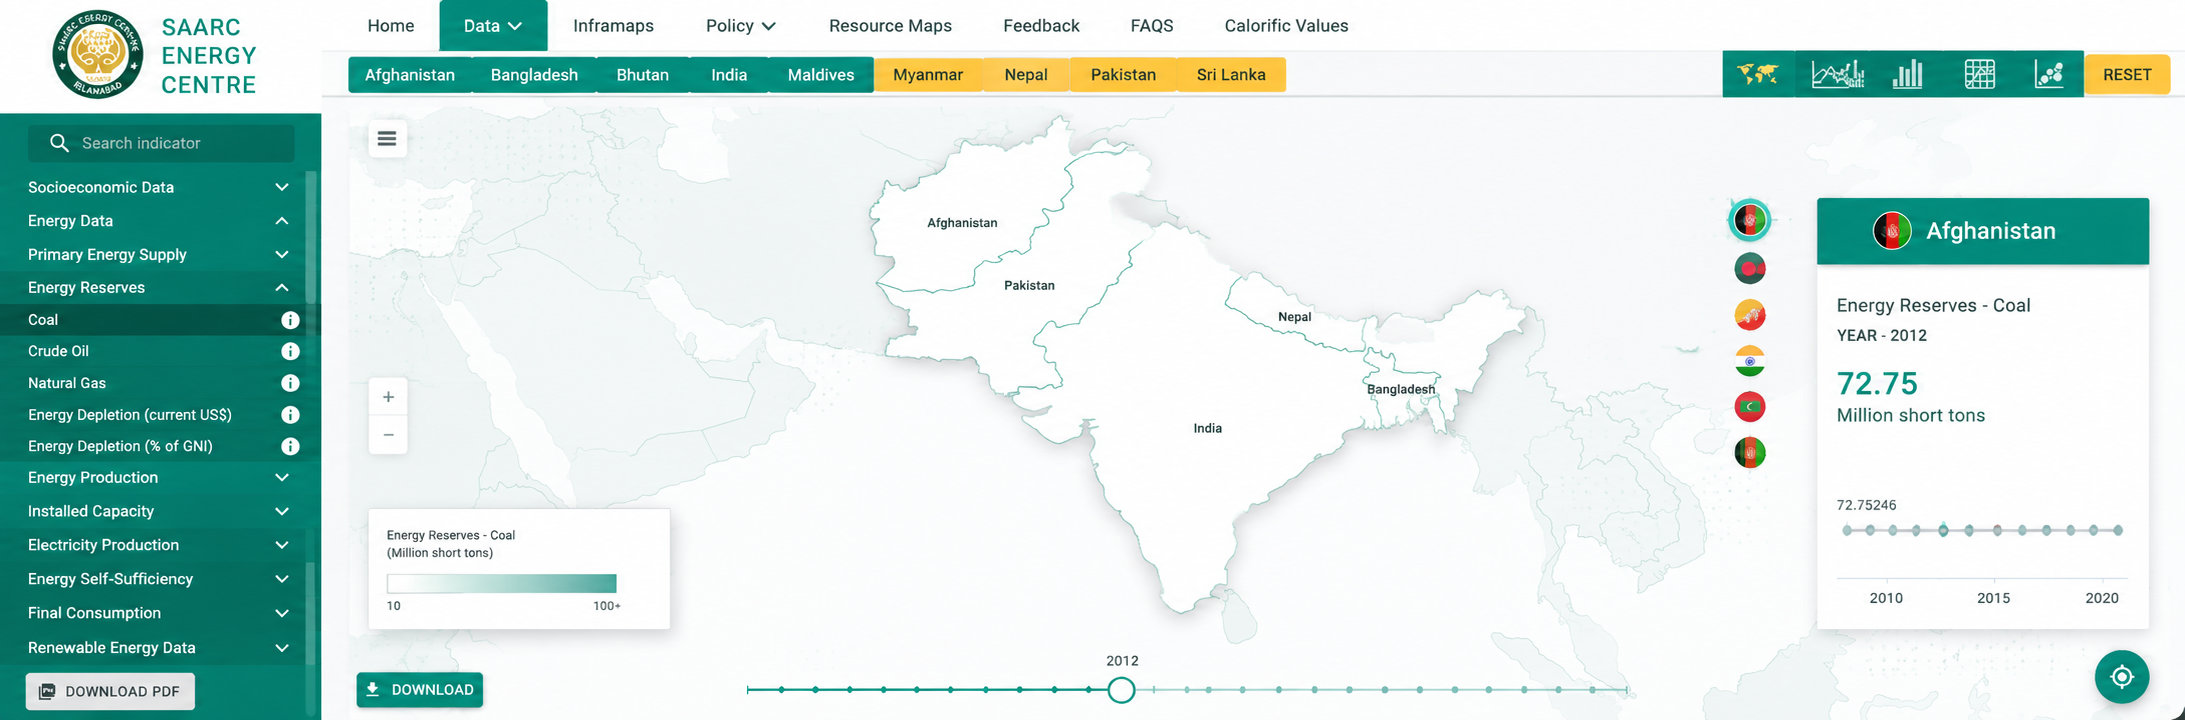
Task: Enable the Pakistan country filter
Action: point(1123,75)
